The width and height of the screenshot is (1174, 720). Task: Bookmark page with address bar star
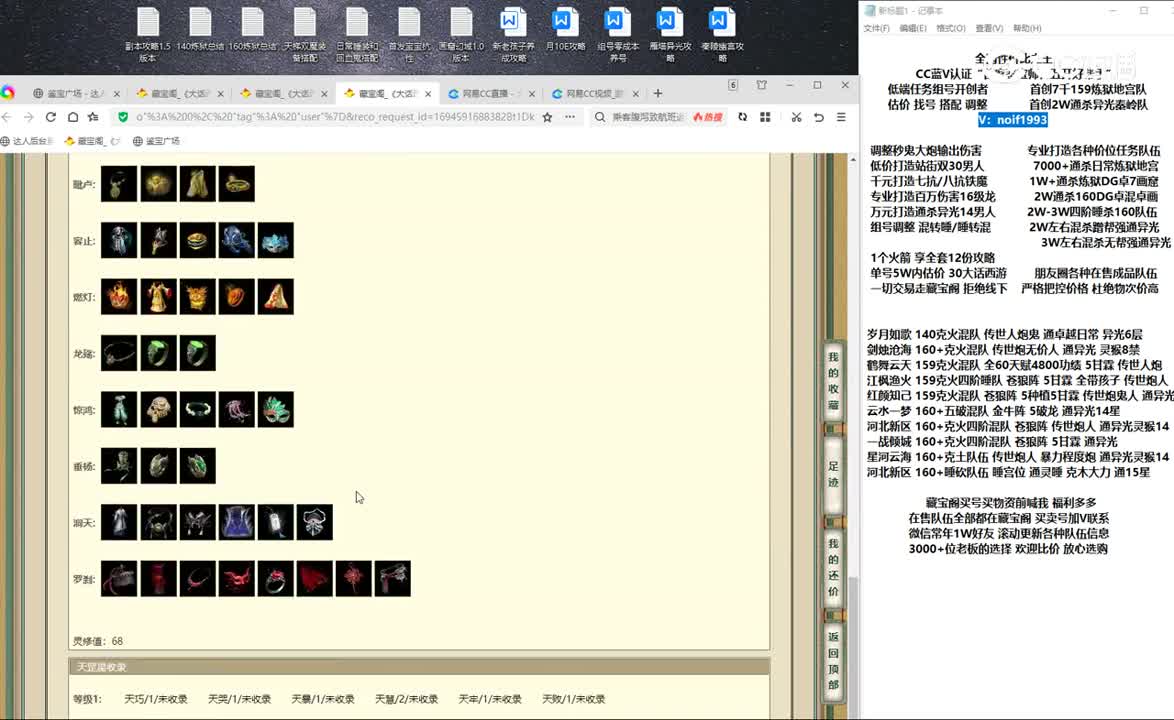pyautogui.click(x=547, y=117)
